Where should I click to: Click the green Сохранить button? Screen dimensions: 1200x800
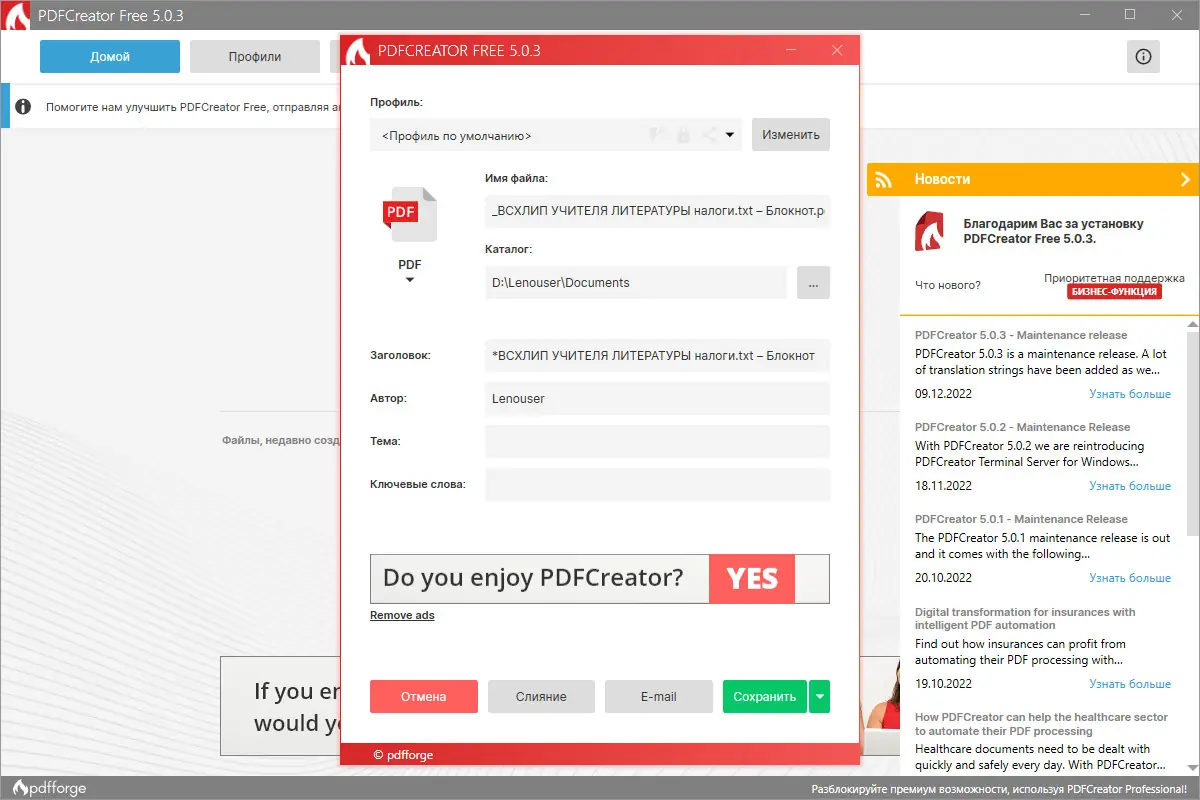(x=765, y=697)
